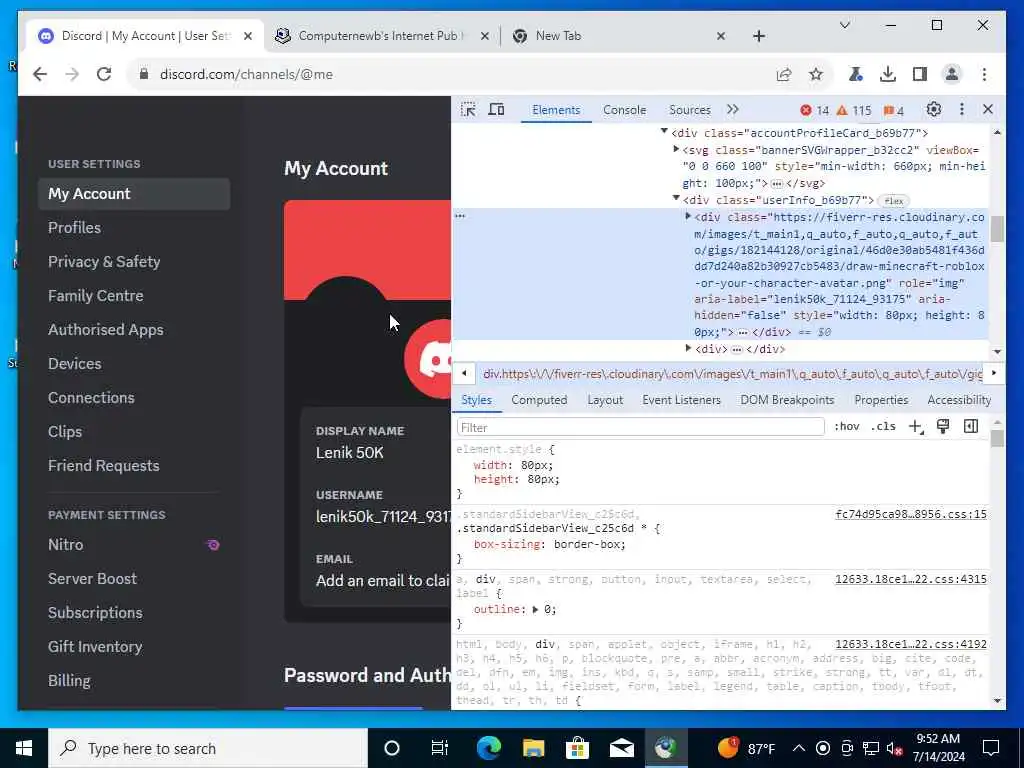The image size is (1024, 768).
Task: Open the Computed pane tab
Action: (x=539, y=400)
